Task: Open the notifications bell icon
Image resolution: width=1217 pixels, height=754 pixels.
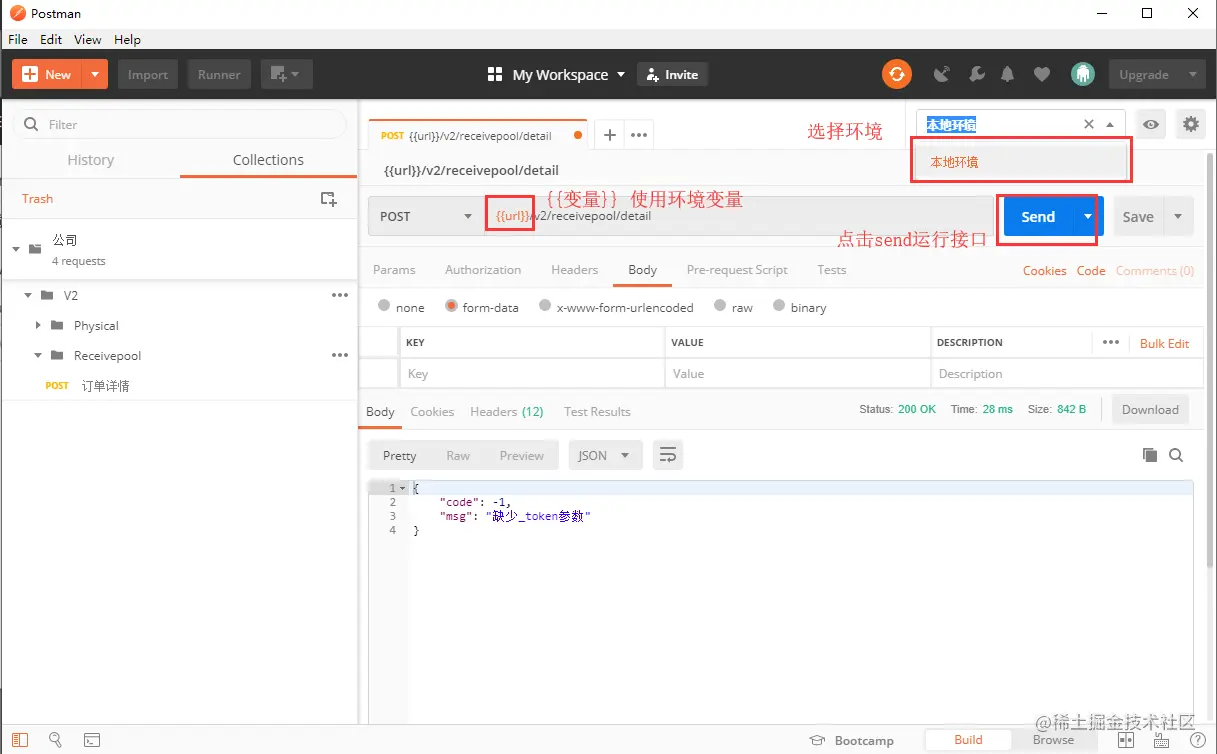Action: point(1008,74)
